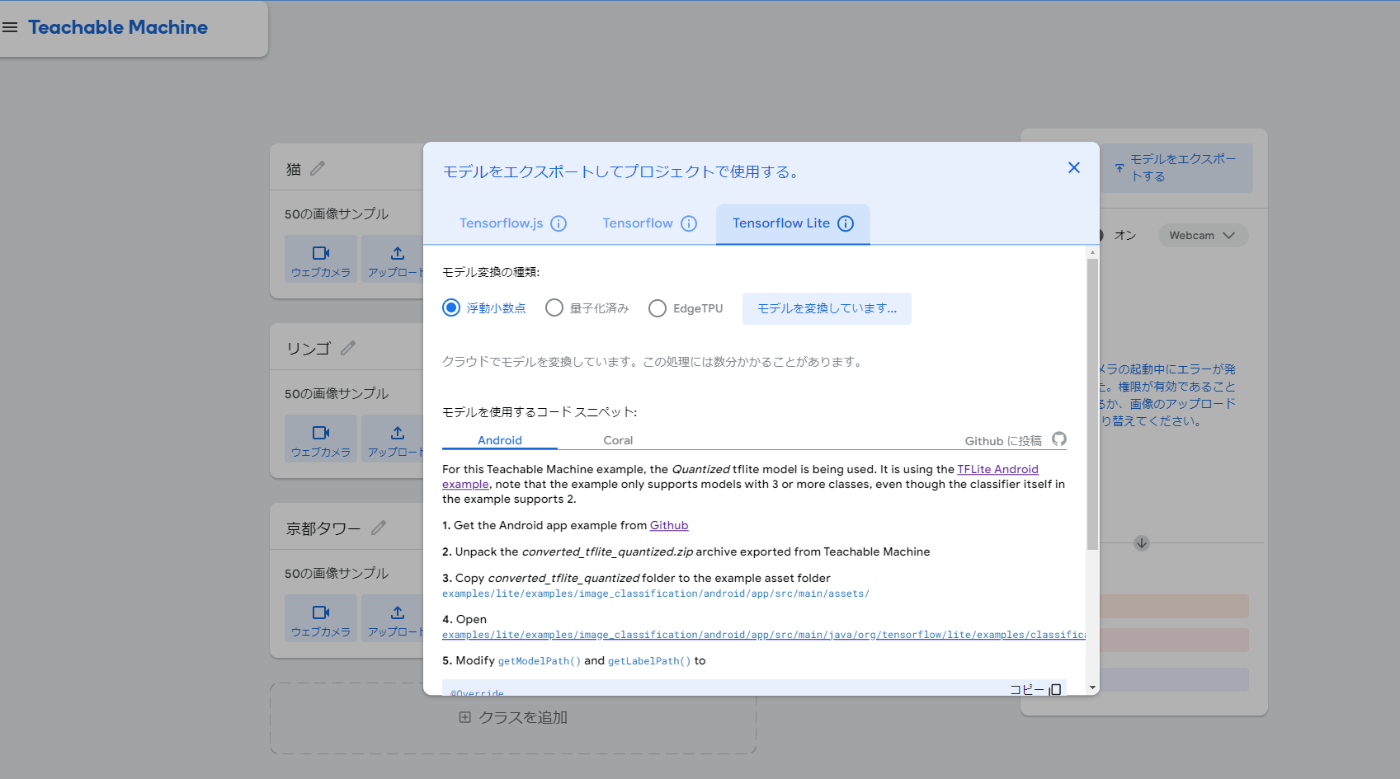Click the モデルを変換しています... button
Viewport: 1400px width, 779px height.
click(827, 308)
